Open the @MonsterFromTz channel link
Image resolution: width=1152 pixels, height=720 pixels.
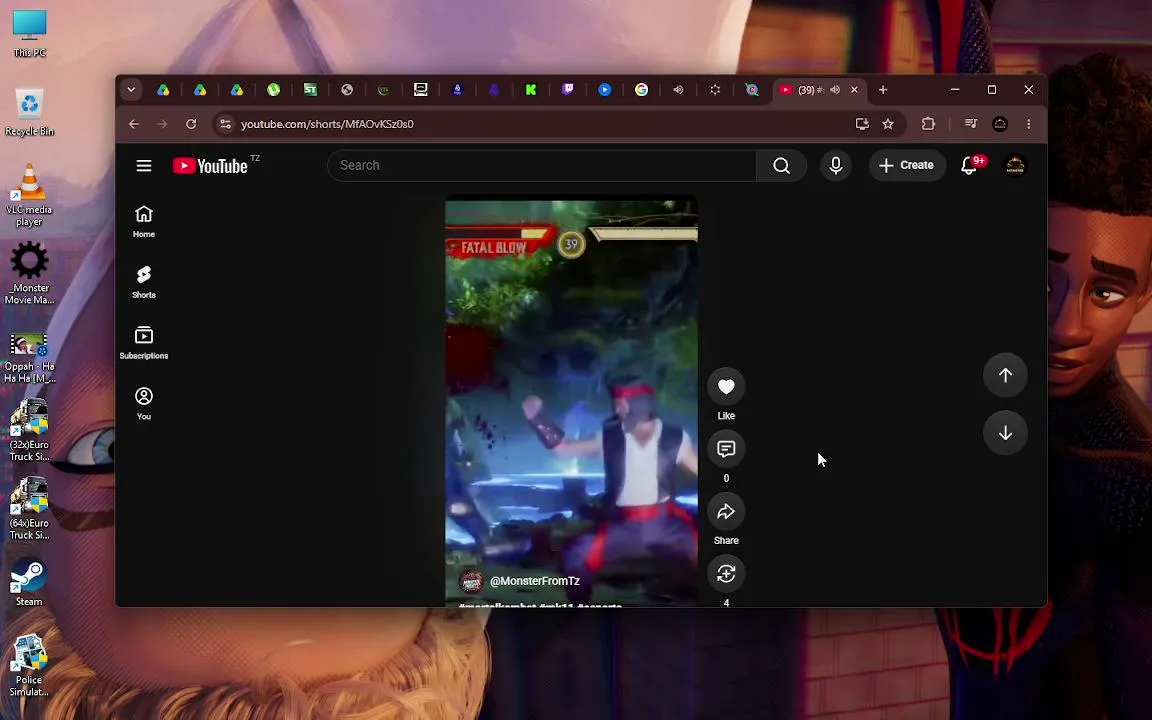coord(535,581)
